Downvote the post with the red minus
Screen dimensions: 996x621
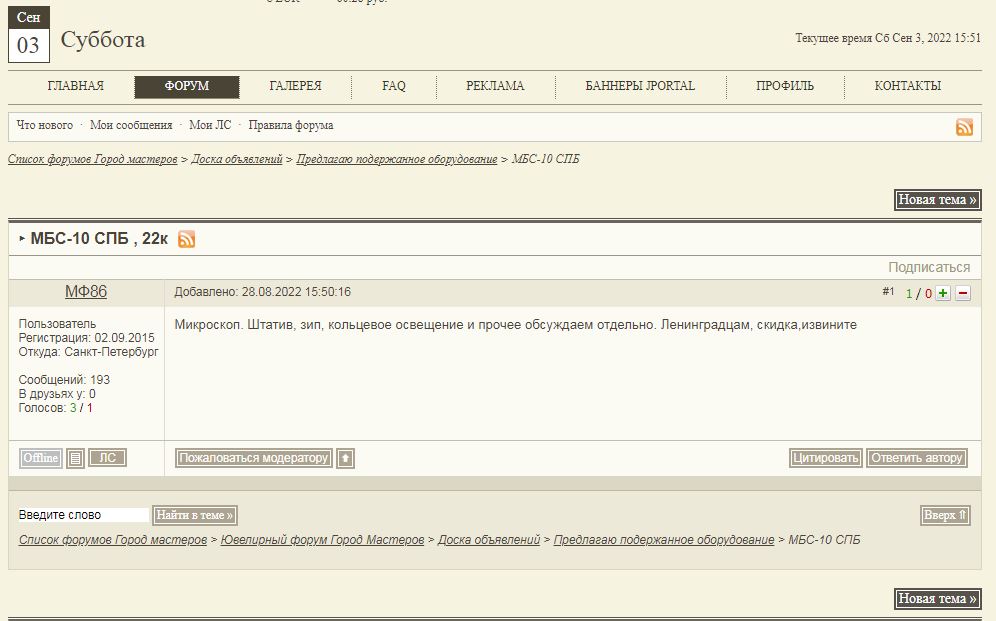tap(963, 293)
